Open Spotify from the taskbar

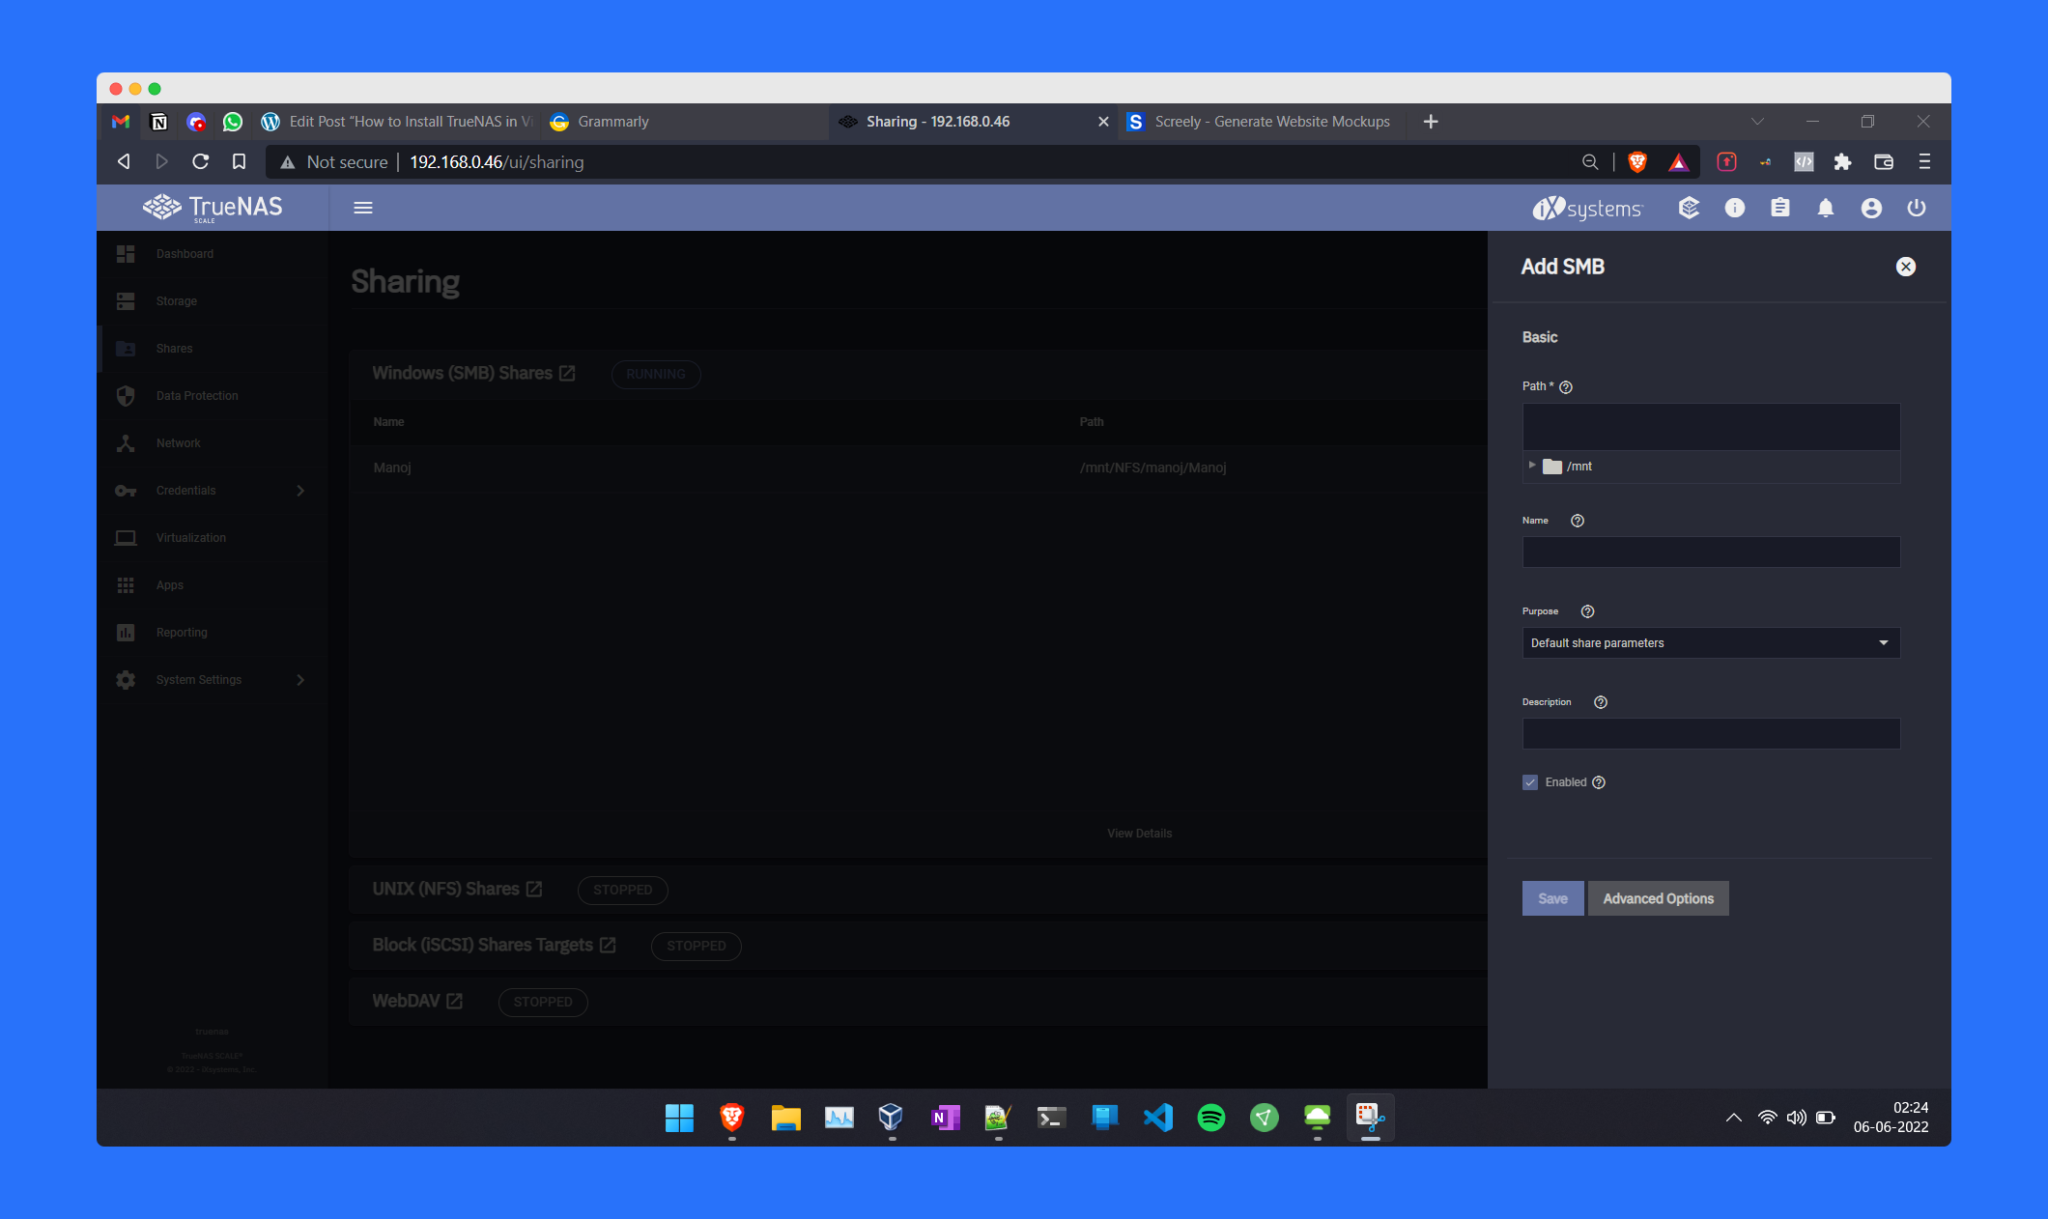coord(1211,1117)
